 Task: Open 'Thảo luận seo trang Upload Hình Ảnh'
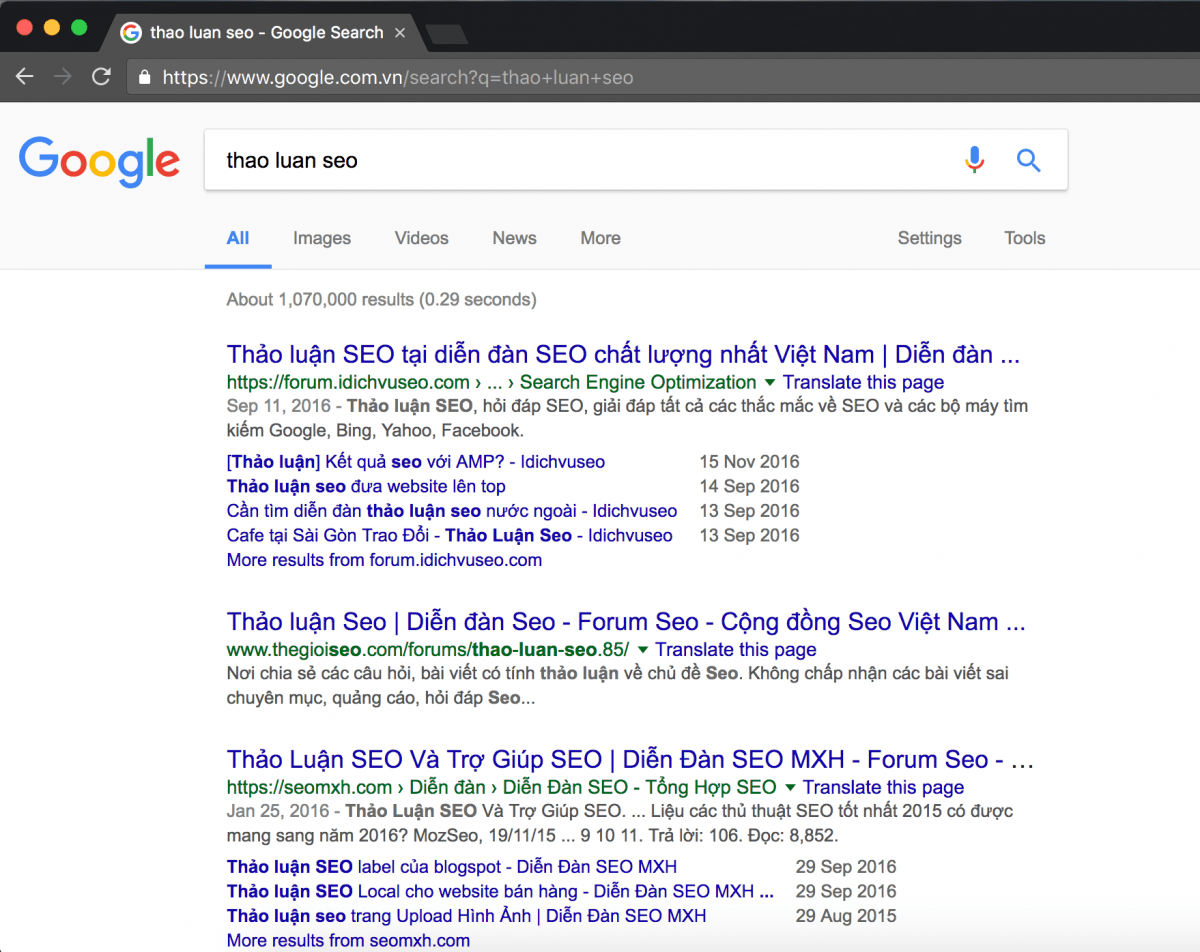point(466,916)
